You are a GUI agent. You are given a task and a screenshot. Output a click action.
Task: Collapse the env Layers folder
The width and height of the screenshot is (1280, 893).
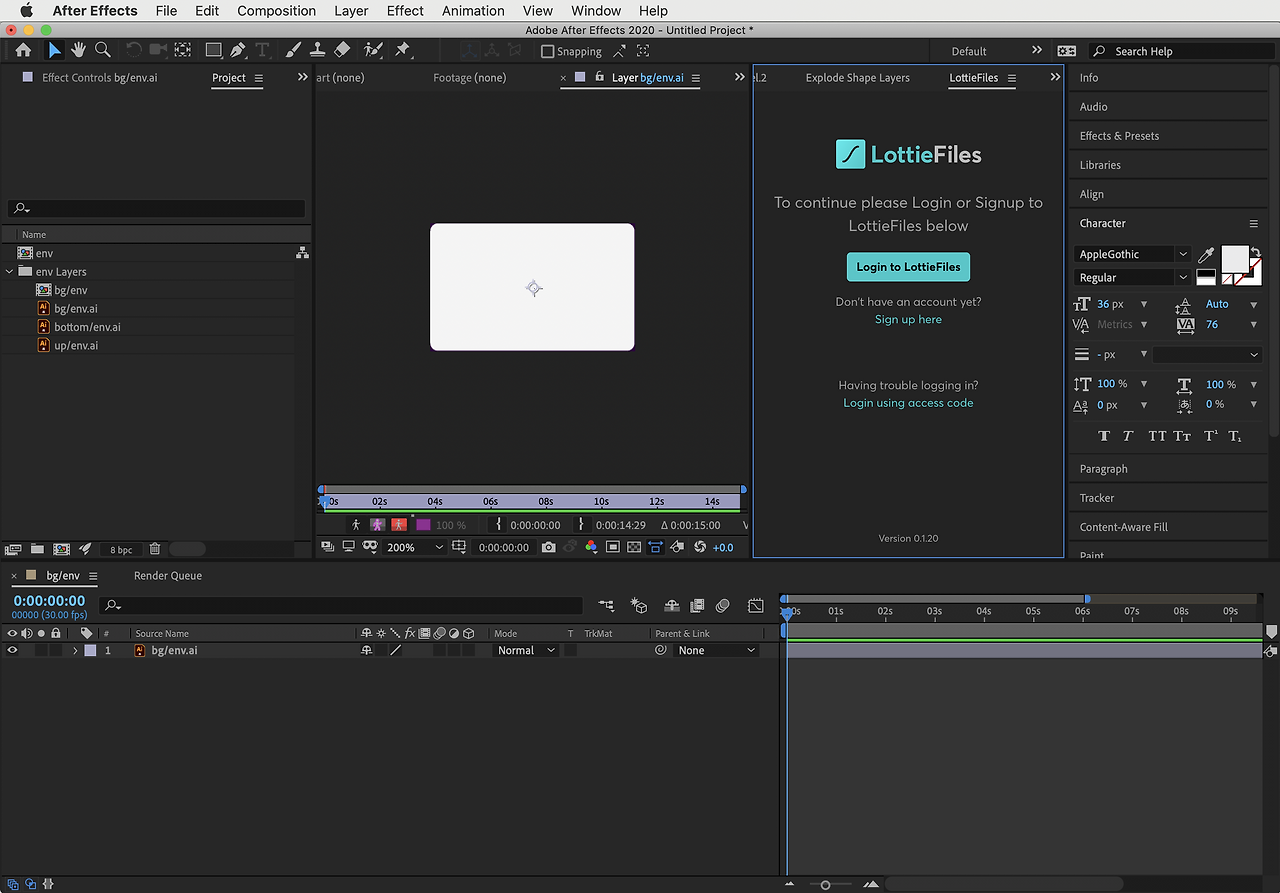coord(10,272)
